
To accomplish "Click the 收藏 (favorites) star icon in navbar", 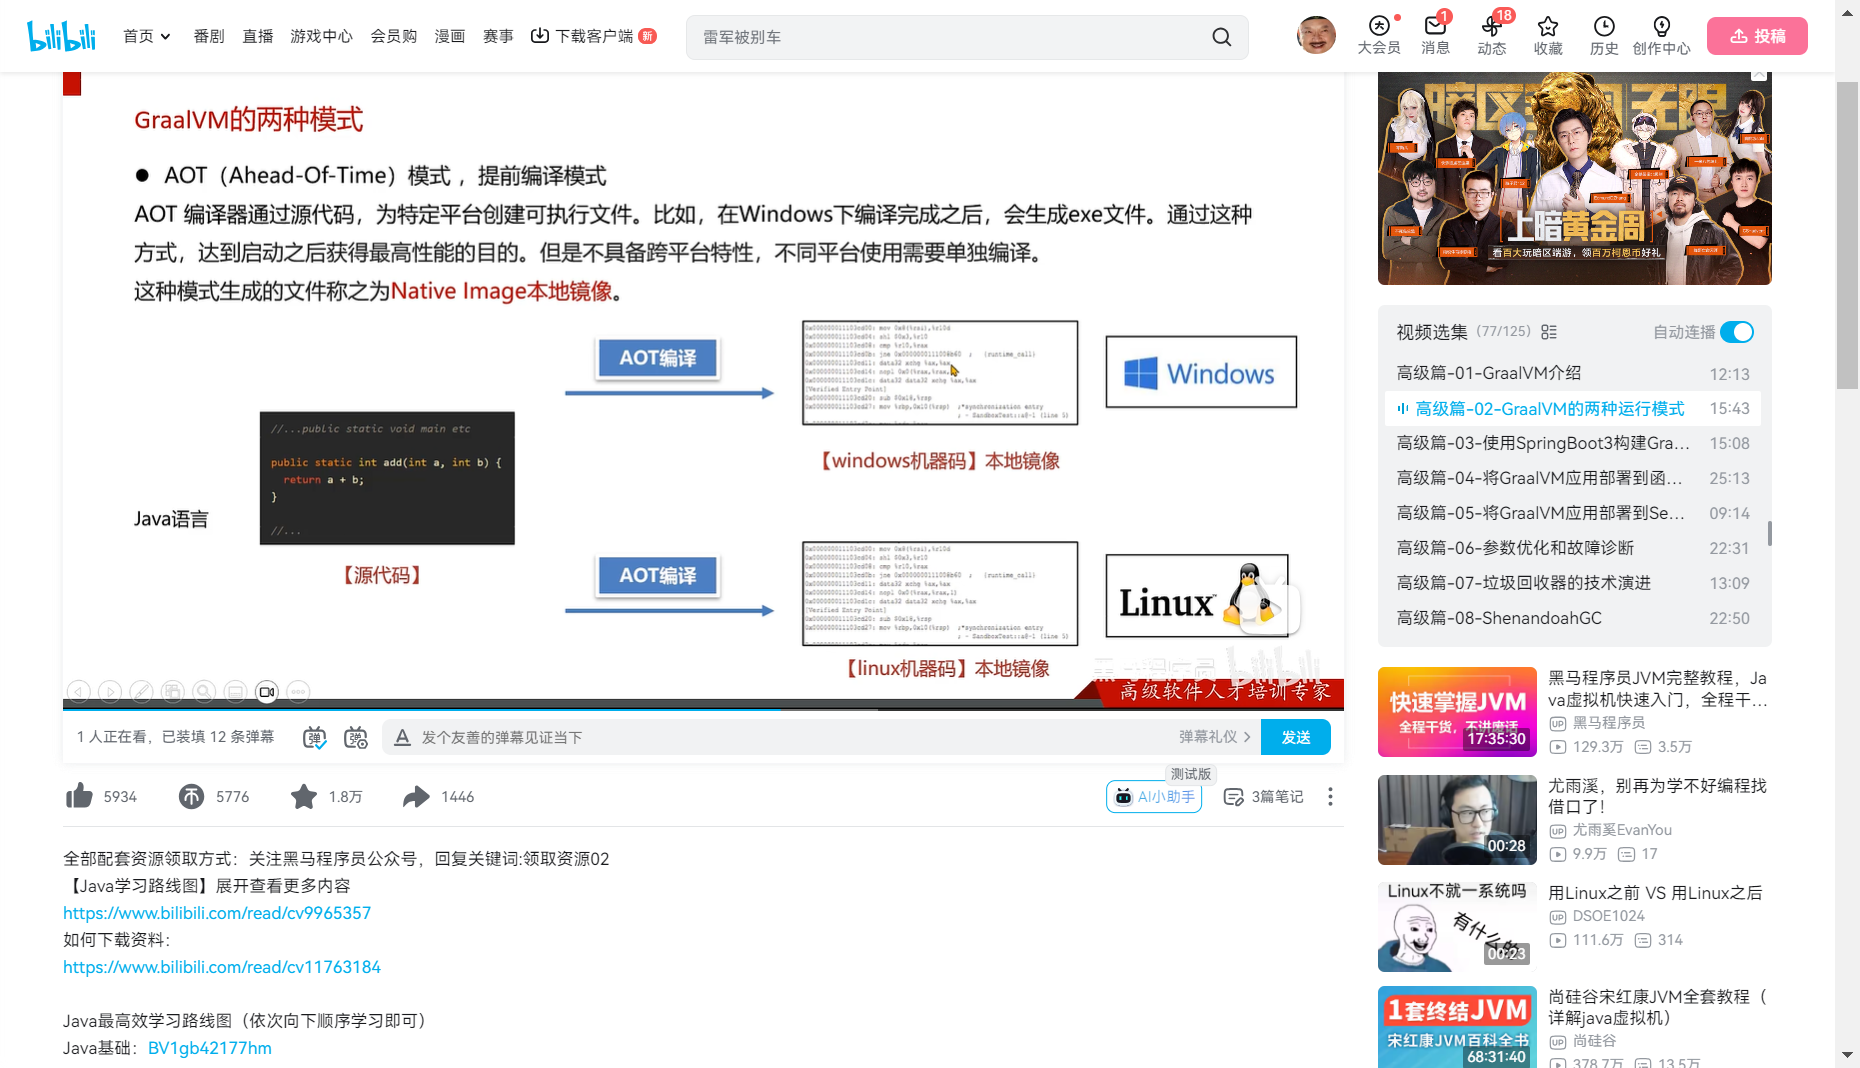I will point(1547,28).
